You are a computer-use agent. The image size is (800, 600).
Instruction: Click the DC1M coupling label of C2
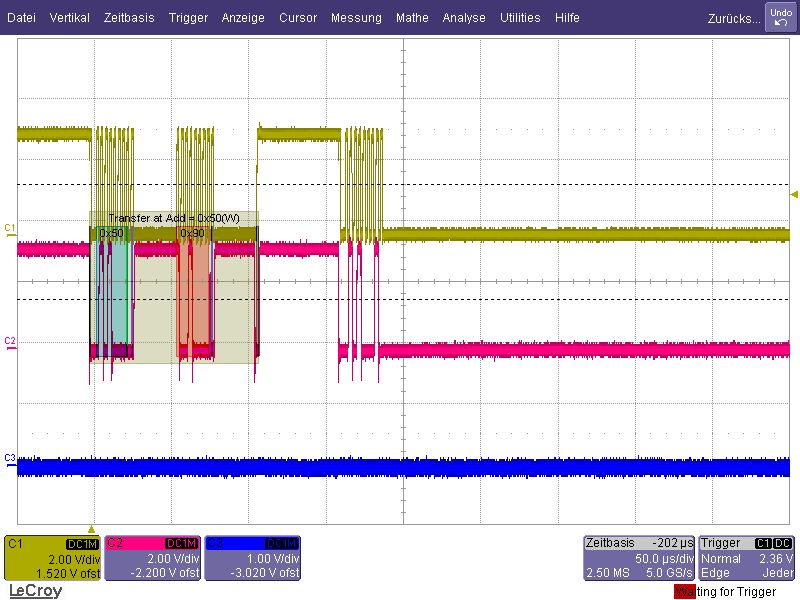[182, 544]
